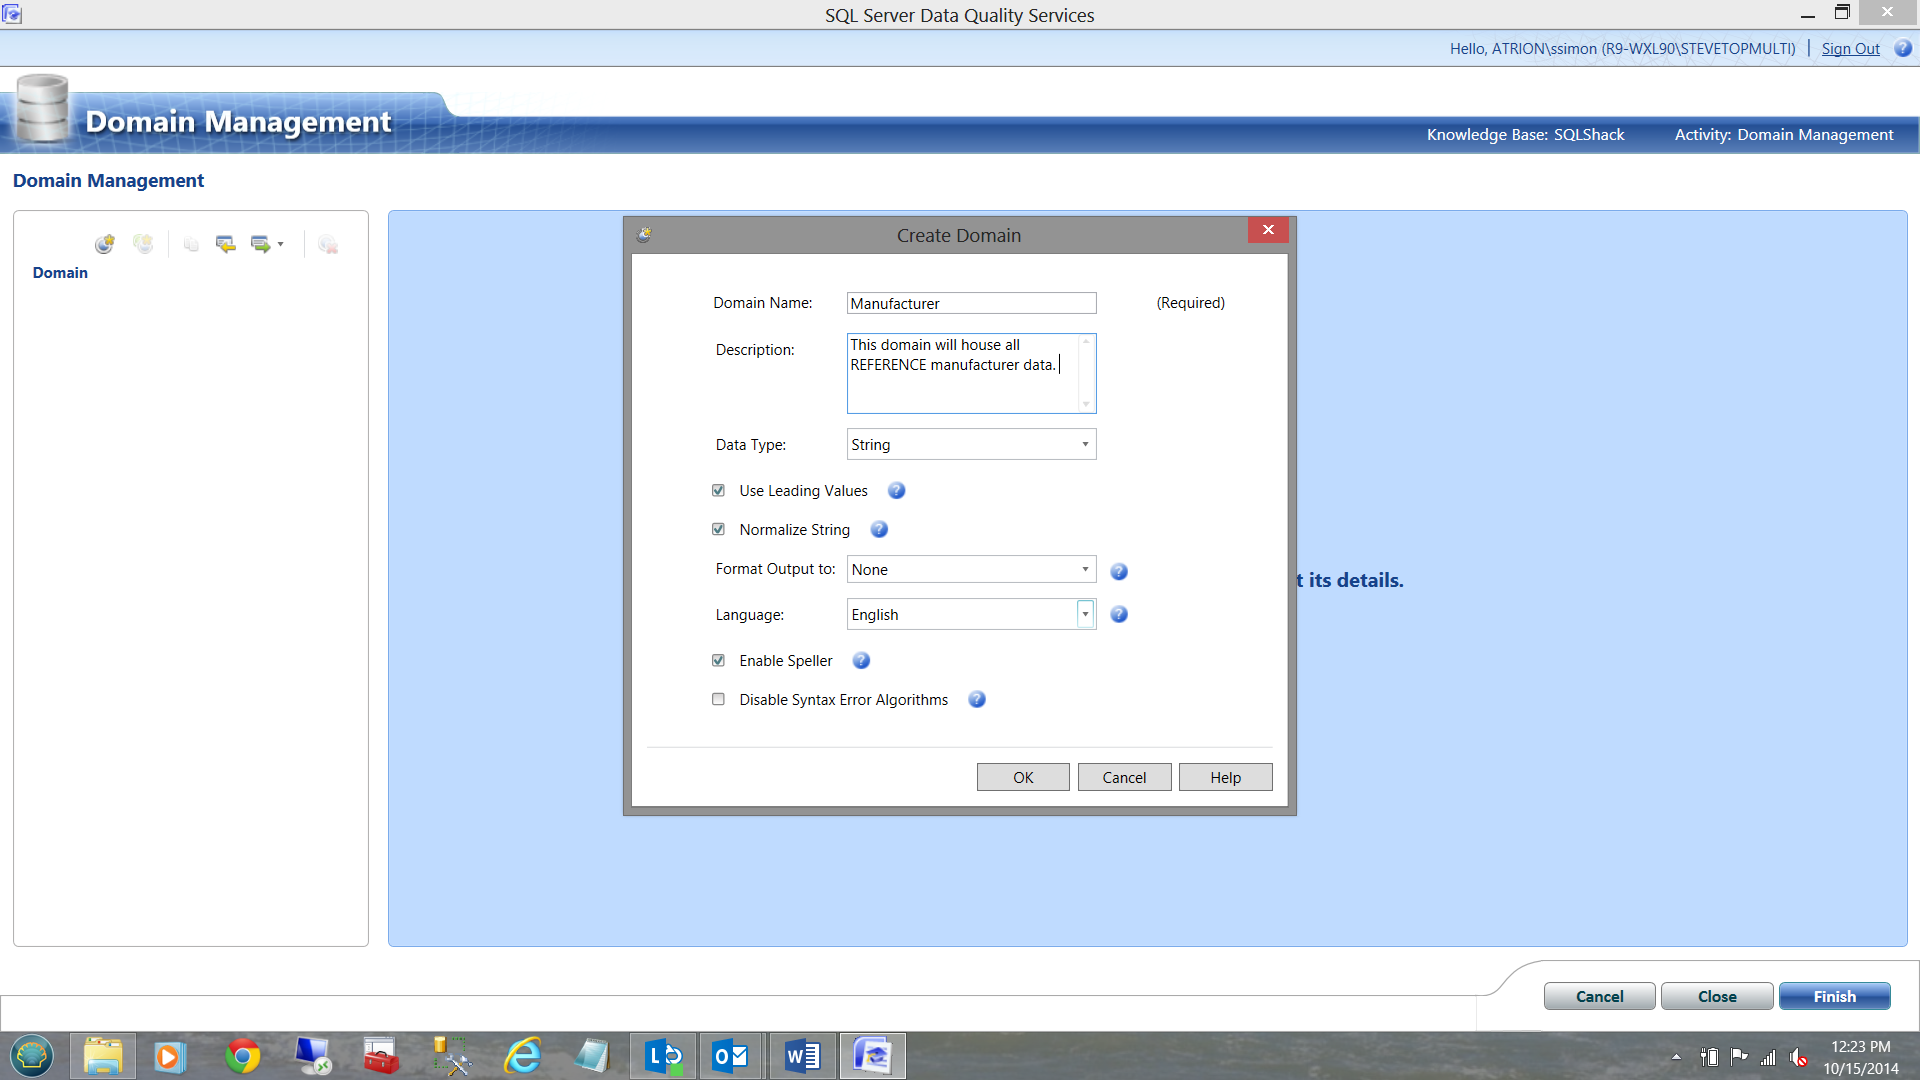The image size is (1920, 1080).
Task: Uncheck Use Leading Values checkbox
Action: point(718,491)
